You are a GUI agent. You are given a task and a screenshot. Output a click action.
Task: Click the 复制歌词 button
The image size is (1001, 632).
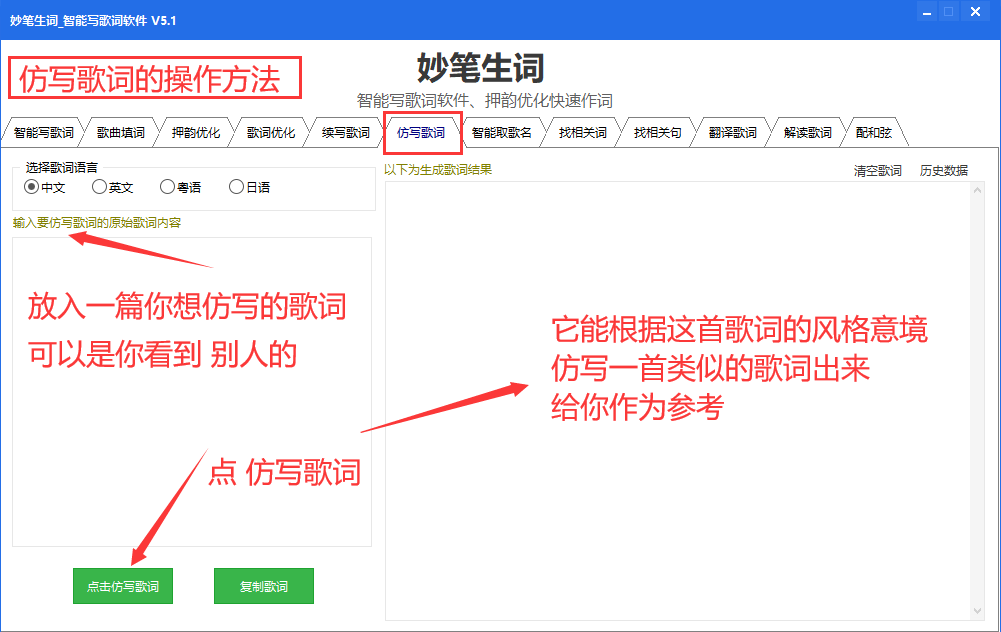point(264,586)
